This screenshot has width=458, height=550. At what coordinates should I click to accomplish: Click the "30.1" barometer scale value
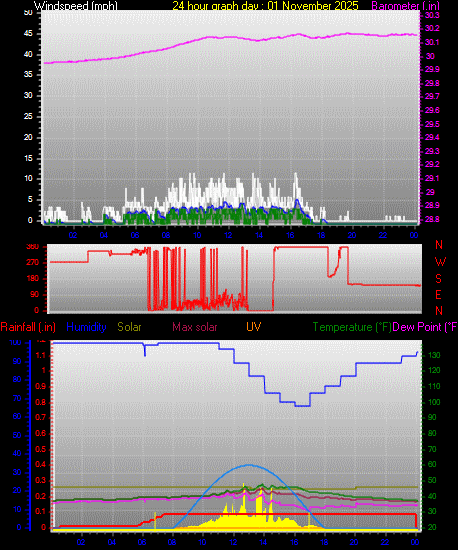(432, 42)
